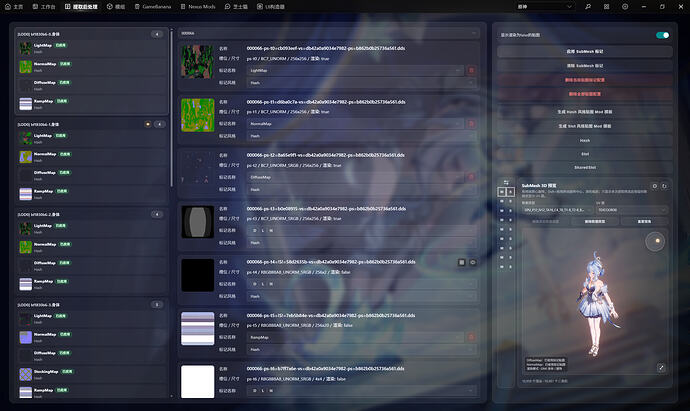Open the Nexus Mods tab
Image resolution: width=690 pixels, height=411 pixels.
click(x=198, y=7)
